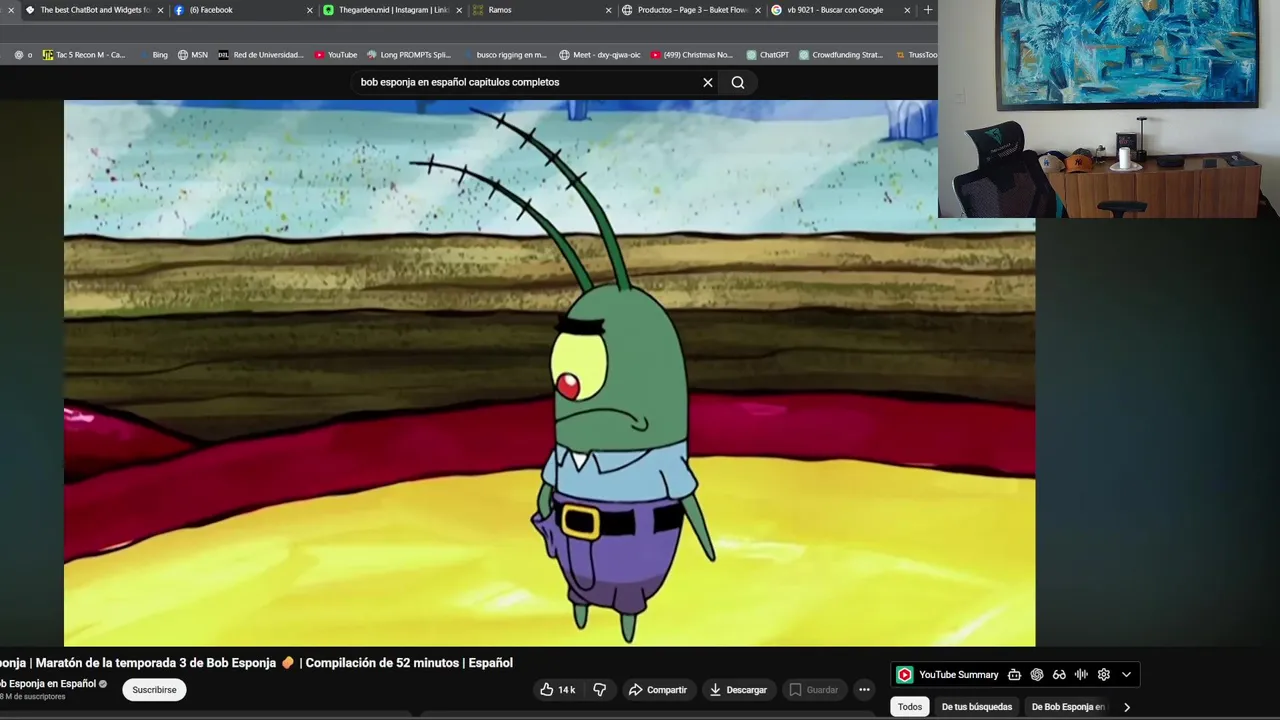
Task: Show more filter chips with right arrow
Action: (x=1127, y=707)
